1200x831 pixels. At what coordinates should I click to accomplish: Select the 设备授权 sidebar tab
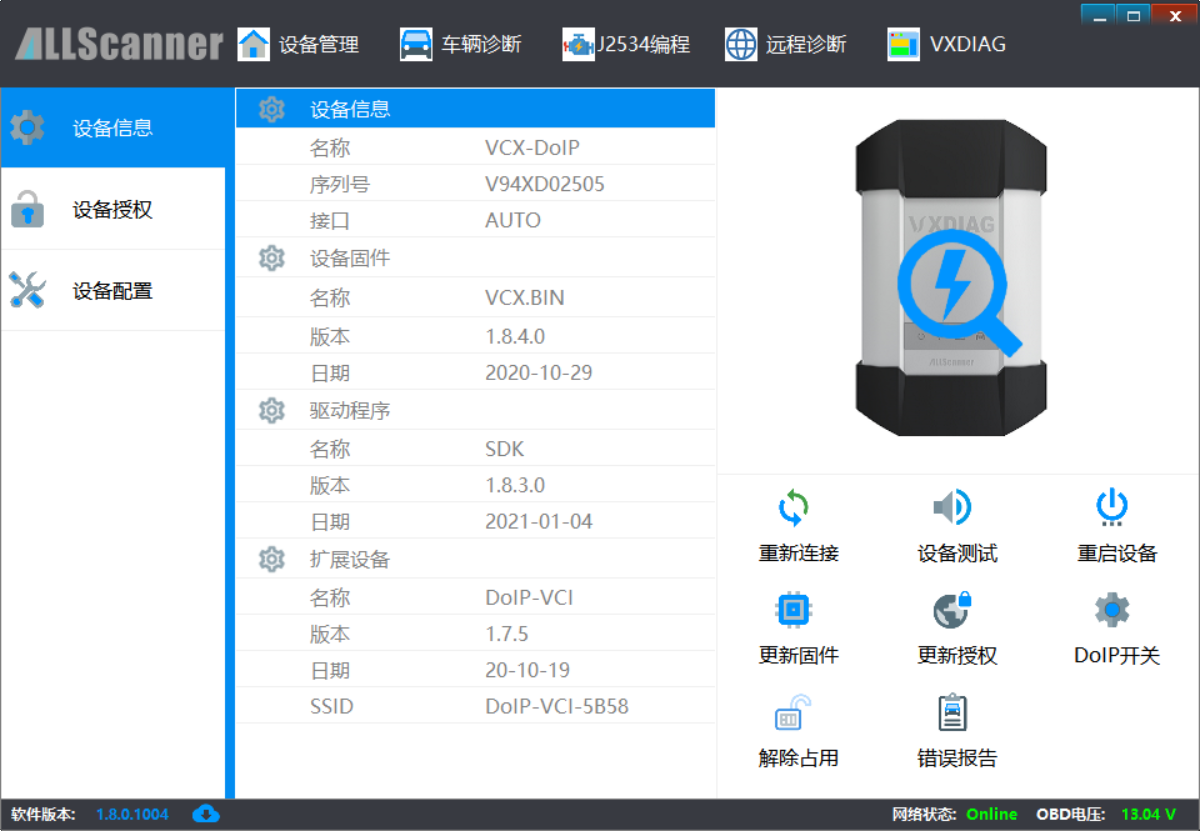[x=113, y=209]
